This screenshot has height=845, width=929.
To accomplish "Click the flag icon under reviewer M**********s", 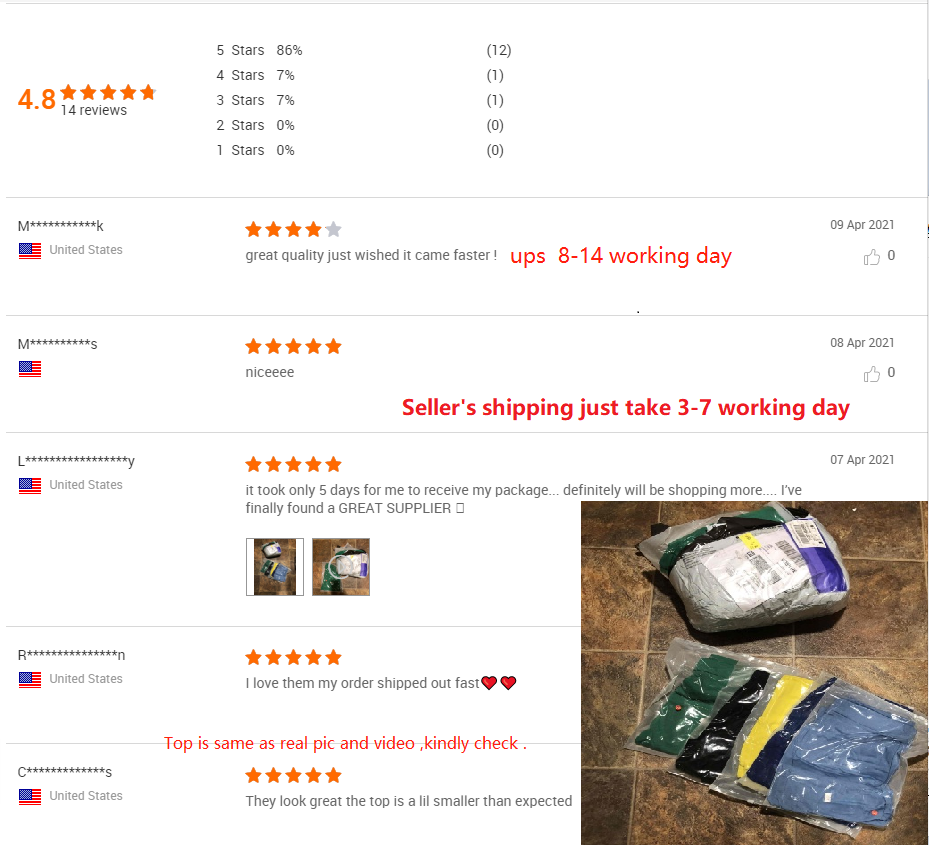I will [x=30, y=369].
